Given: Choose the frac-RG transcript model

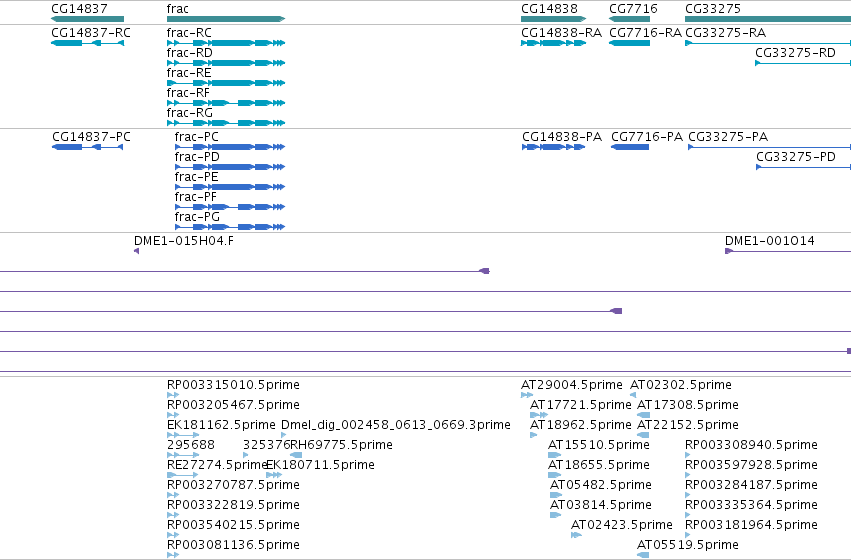Looking at the screenshot, I should pyautogui.click(x=226, y=123).
